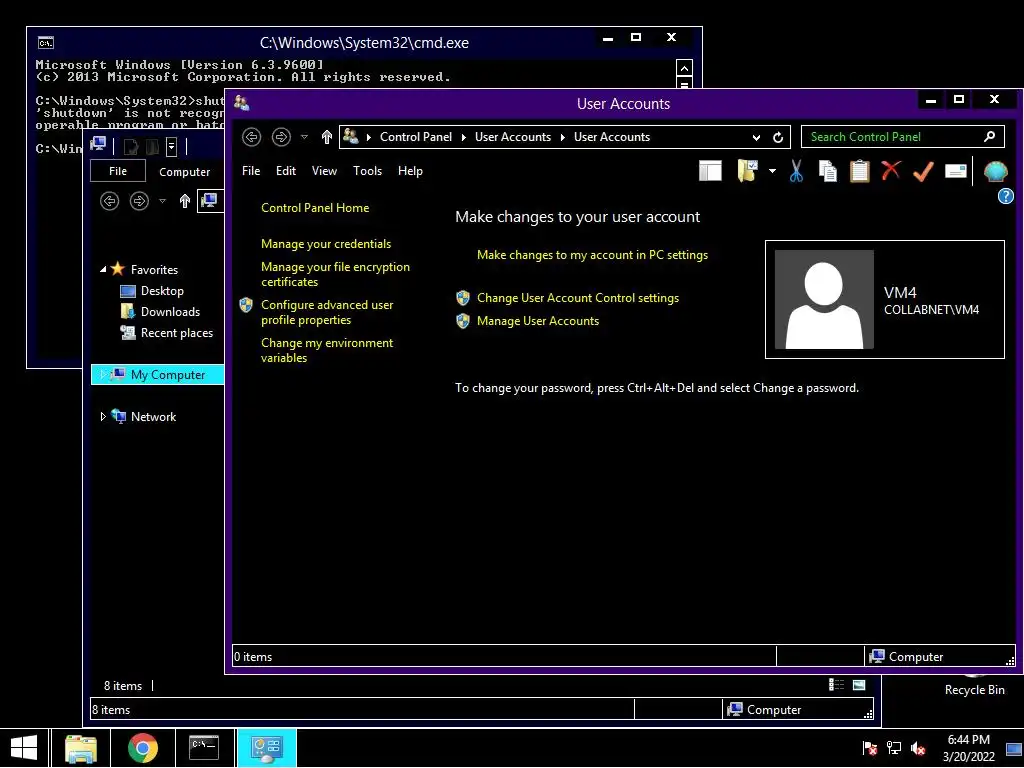
Task: Open Change my environment variables link
Action: [x=327, y=350]
